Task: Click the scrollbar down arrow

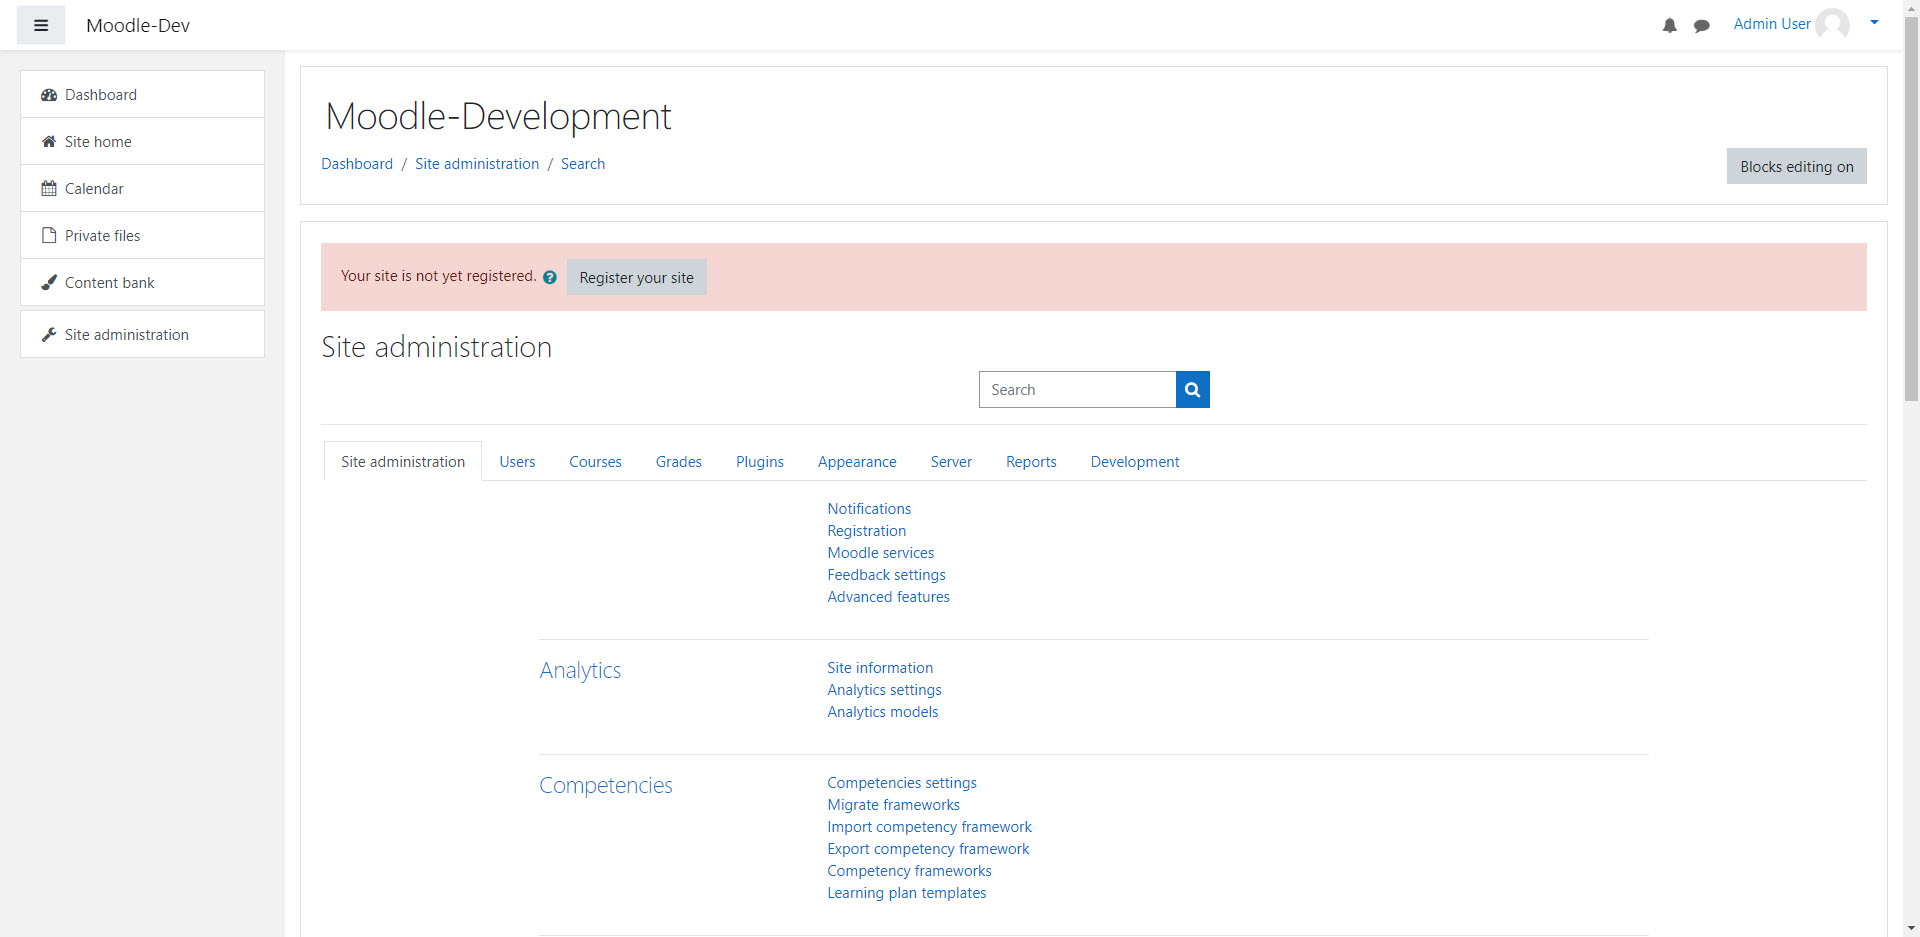Action: click(1911, 928)
